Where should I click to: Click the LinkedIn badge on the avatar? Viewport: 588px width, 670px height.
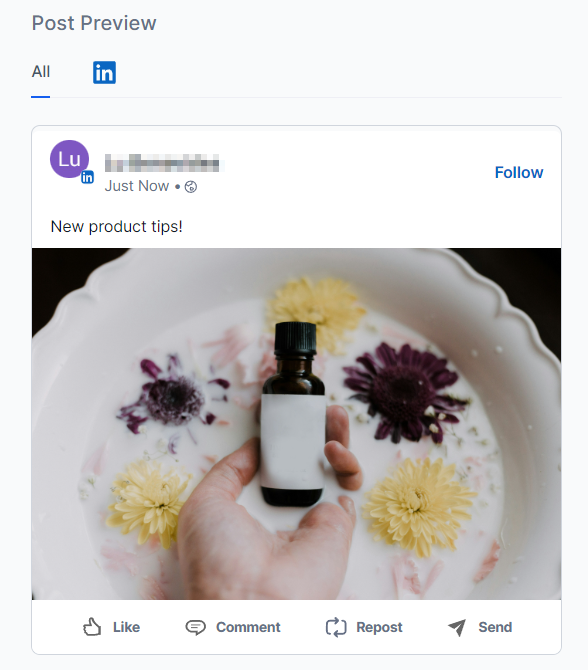pos(88,177)
